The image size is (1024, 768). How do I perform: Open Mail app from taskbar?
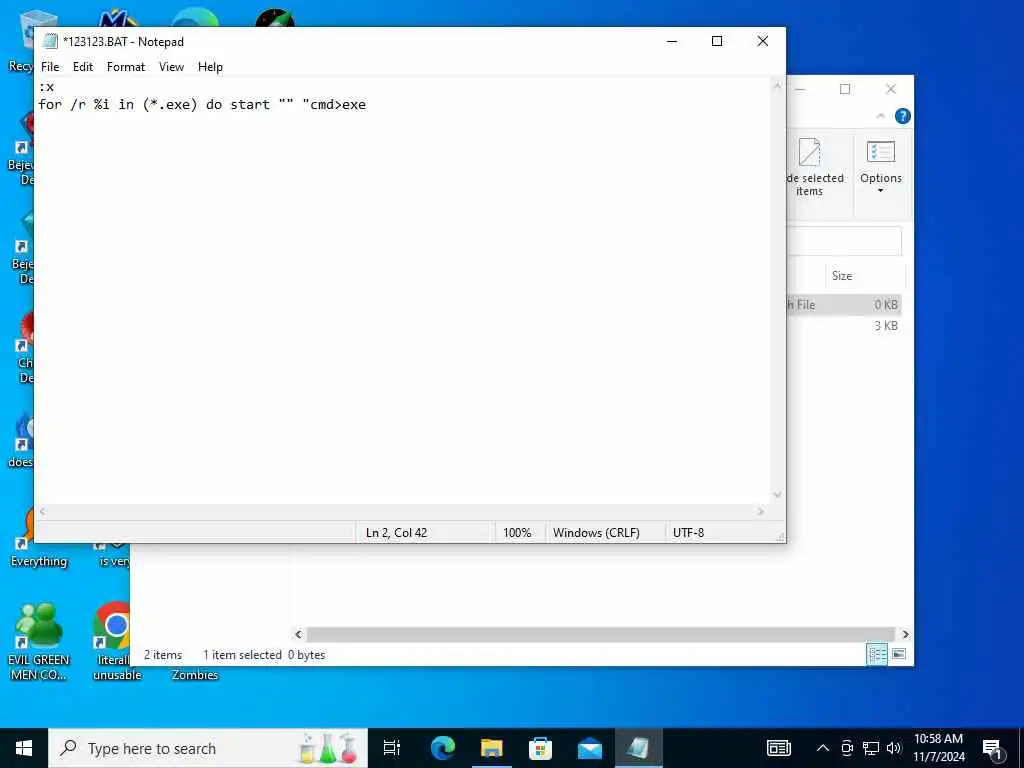(590, 748)
